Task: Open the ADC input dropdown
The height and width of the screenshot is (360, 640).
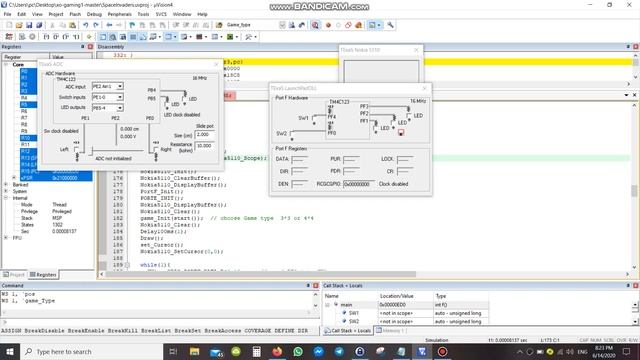Action: tap(120, 87)
